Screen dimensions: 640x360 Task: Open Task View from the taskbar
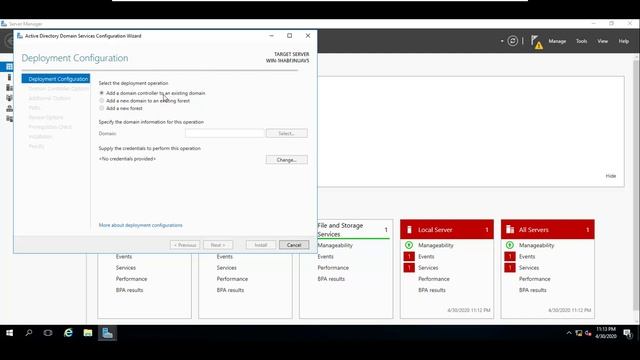pyautogui.click(x=48, y=333)
